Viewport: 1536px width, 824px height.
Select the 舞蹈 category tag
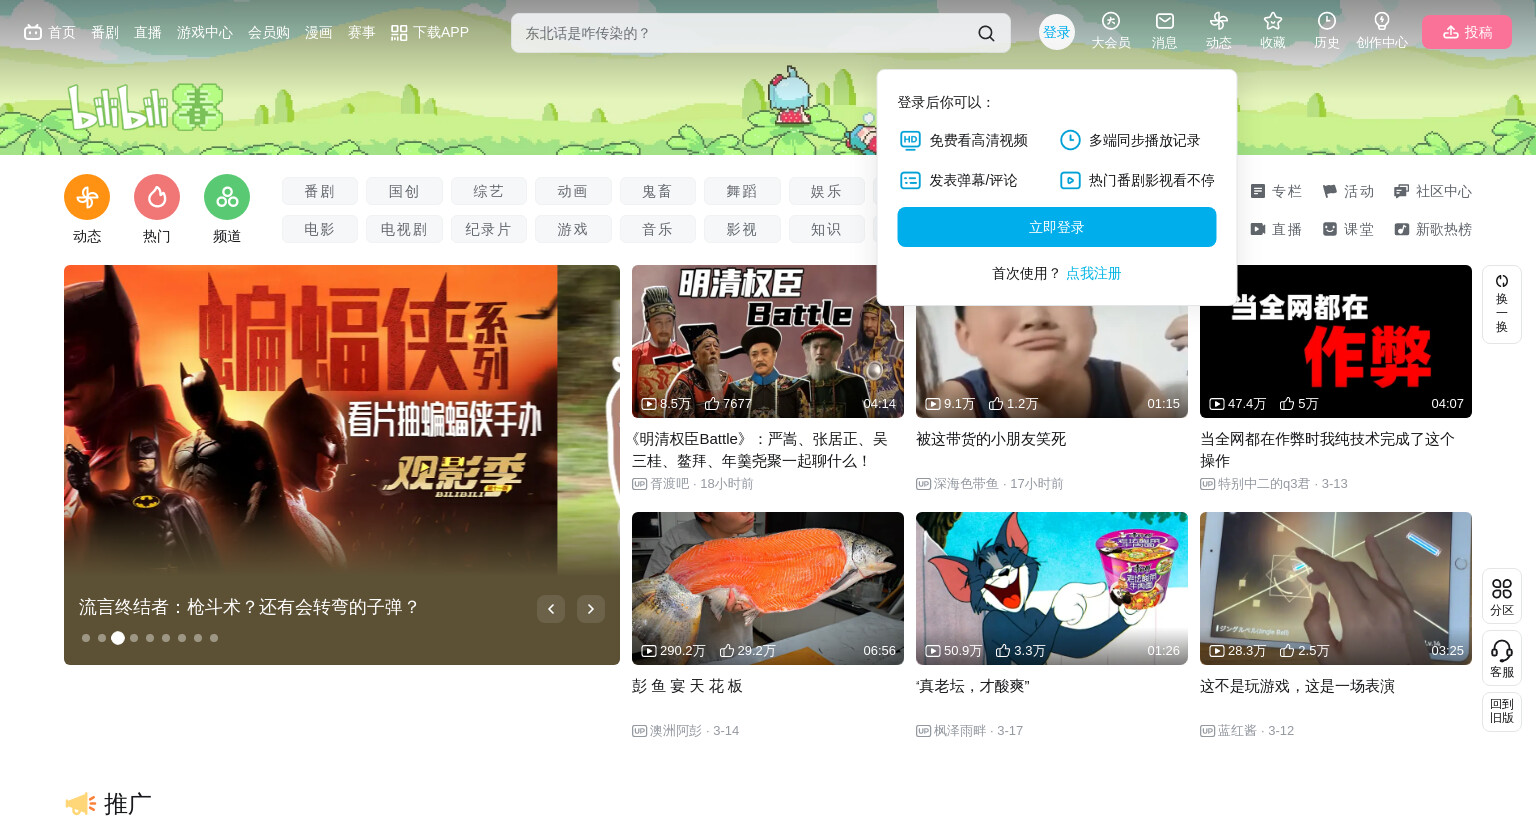(742, 191)
